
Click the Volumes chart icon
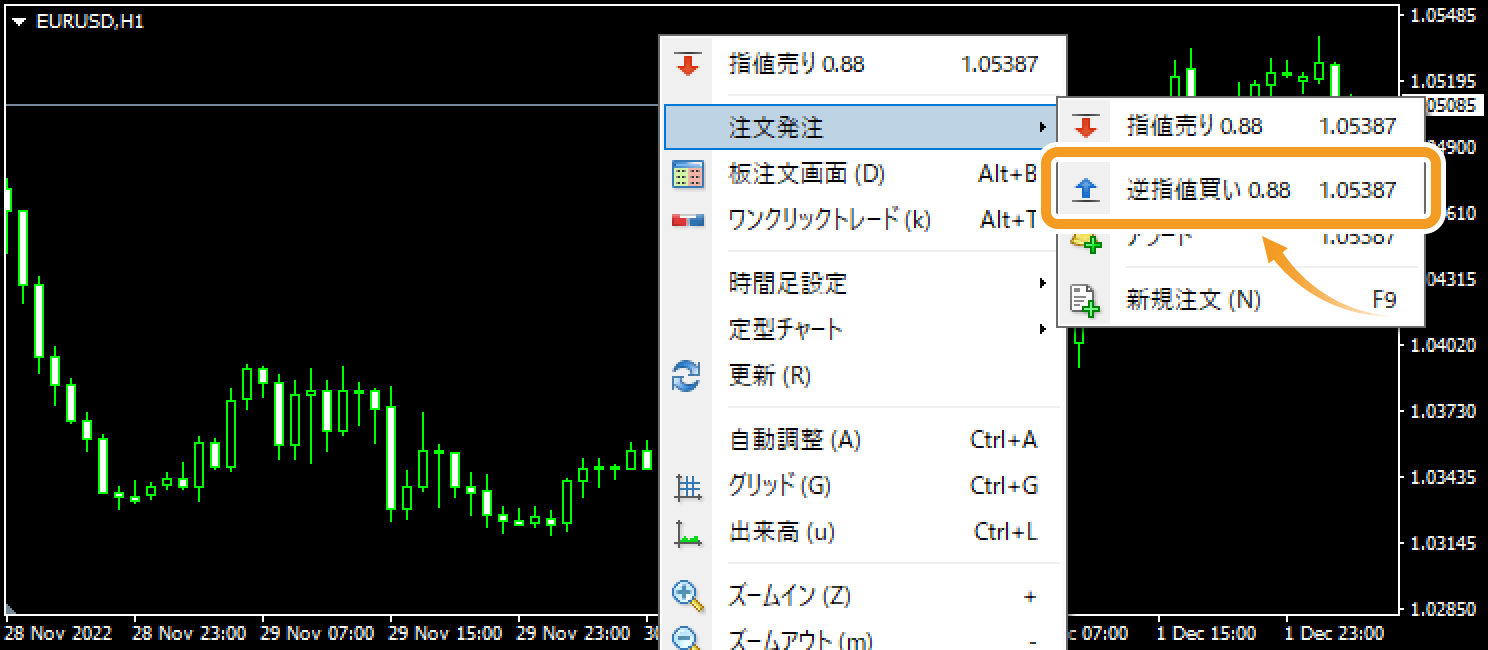point(687,533)
